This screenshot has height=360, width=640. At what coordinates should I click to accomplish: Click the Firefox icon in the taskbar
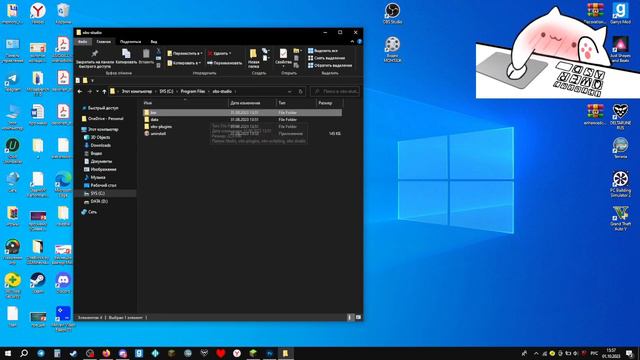point(106,353)
